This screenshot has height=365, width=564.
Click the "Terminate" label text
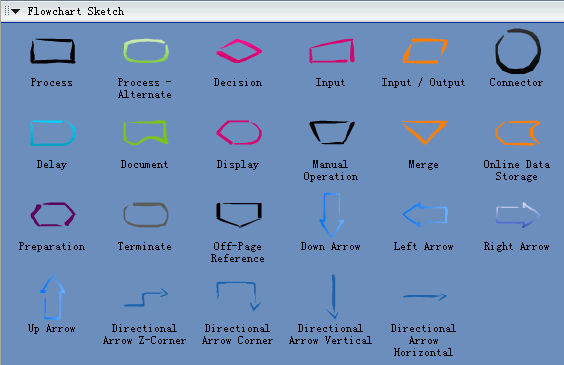tap(145, 246)
